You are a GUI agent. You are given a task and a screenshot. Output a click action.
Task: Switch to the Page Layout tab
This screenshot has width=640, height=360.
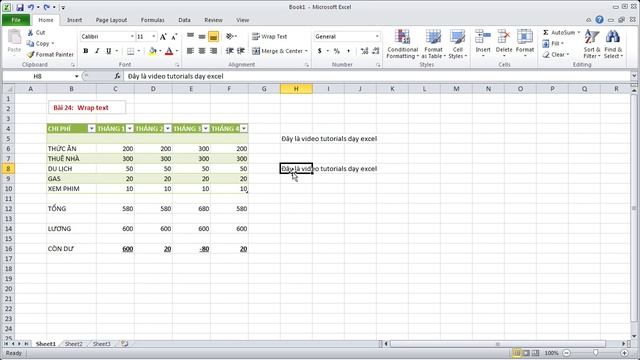tap(111, 20)
